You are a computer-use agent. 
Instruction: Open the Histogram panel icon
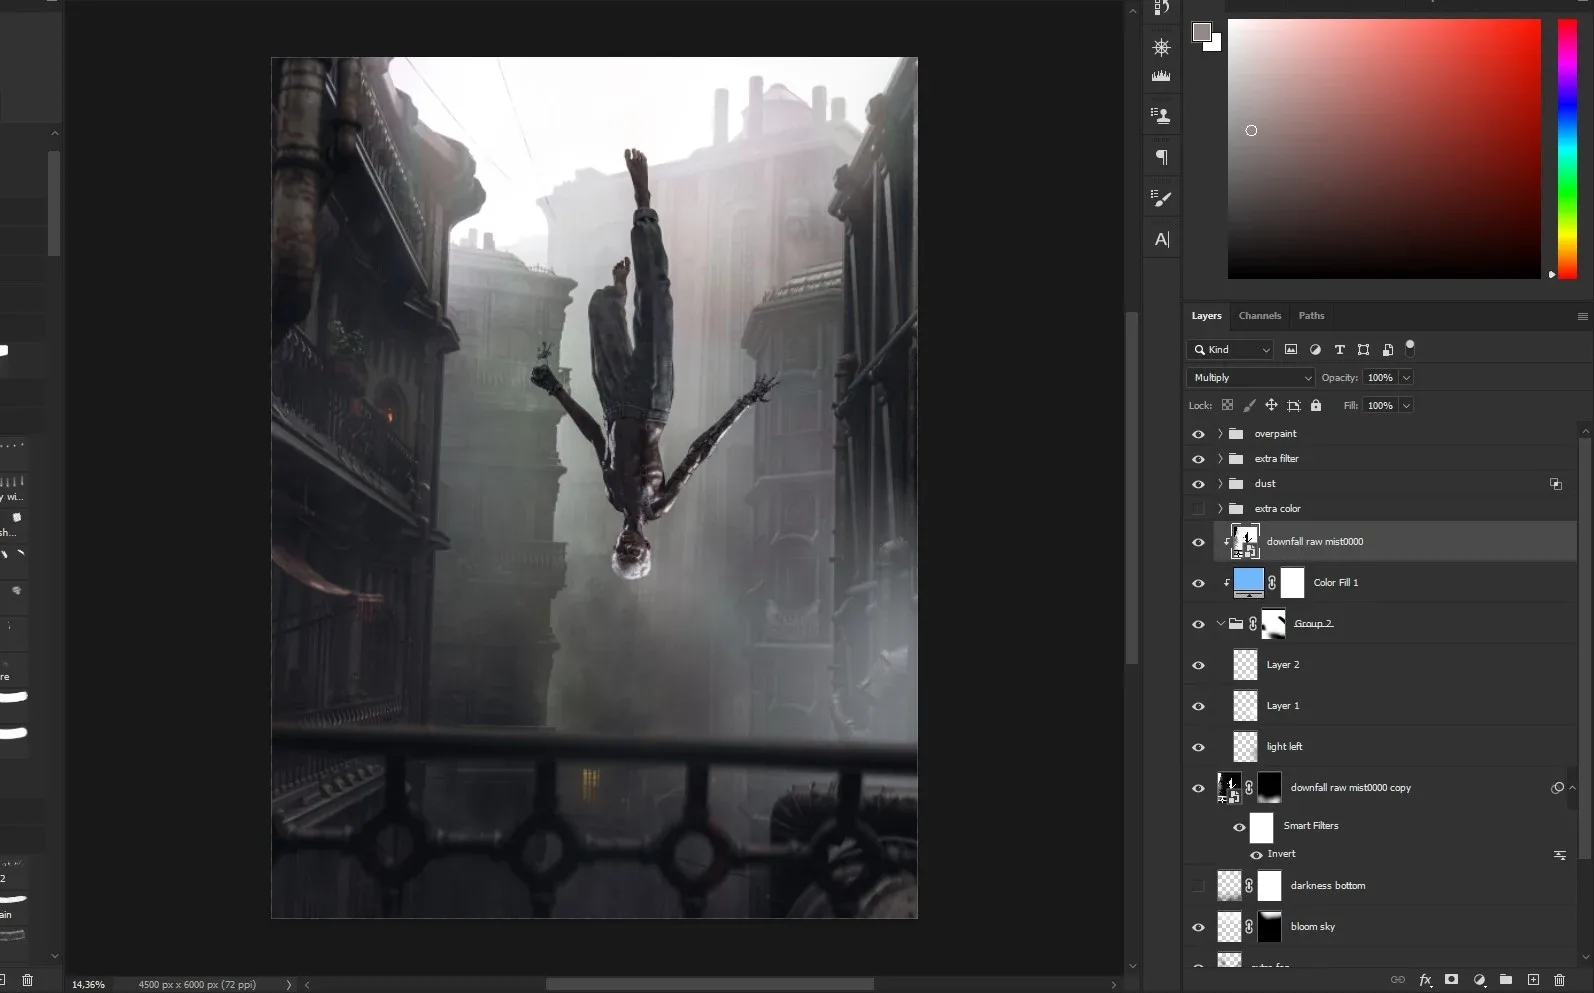coord(1161,76)
